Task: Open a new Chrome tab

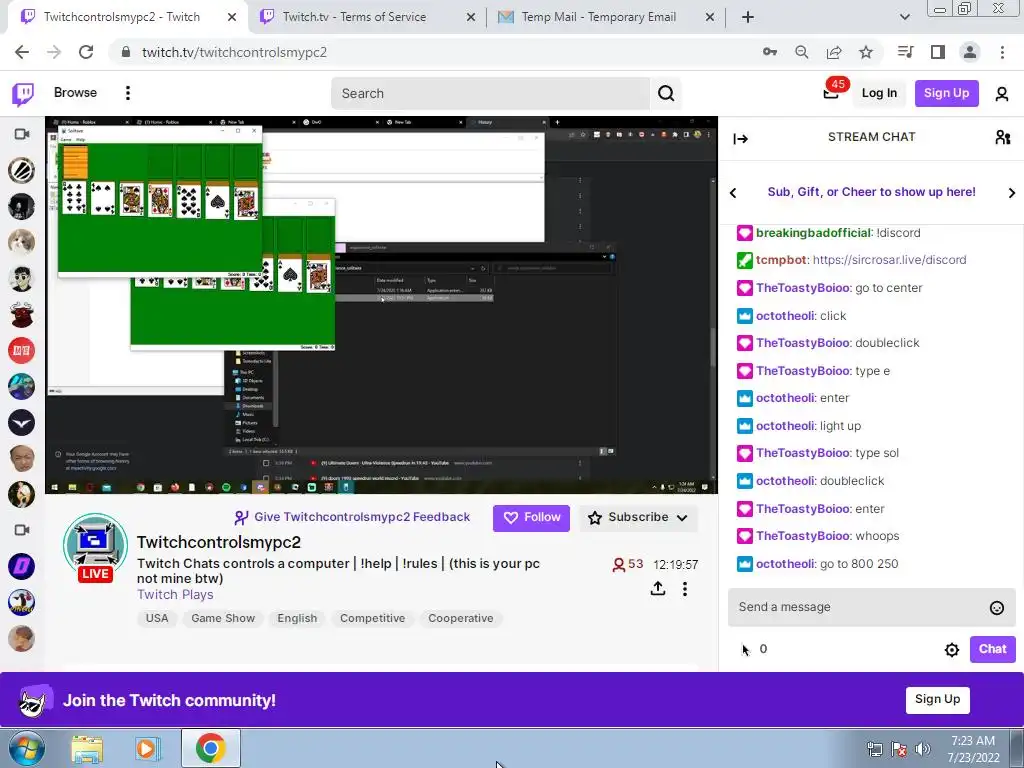Action: pos(748,18)
